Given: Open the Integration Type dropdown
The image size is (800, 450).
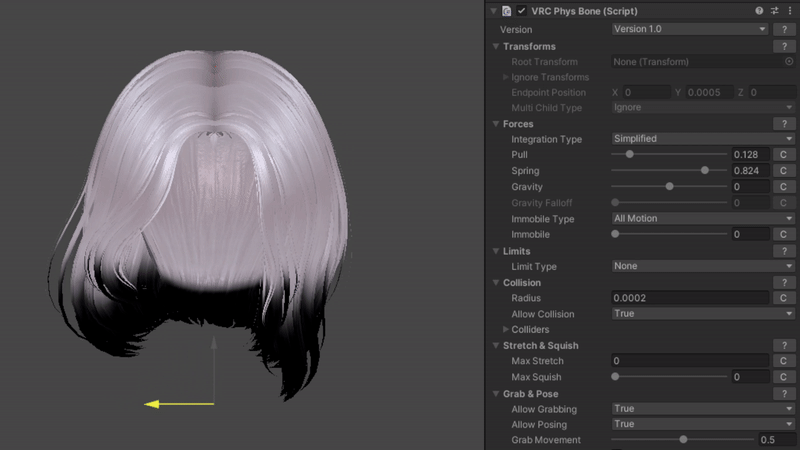Looking at the screenshot, I should (x=703, y=139).
